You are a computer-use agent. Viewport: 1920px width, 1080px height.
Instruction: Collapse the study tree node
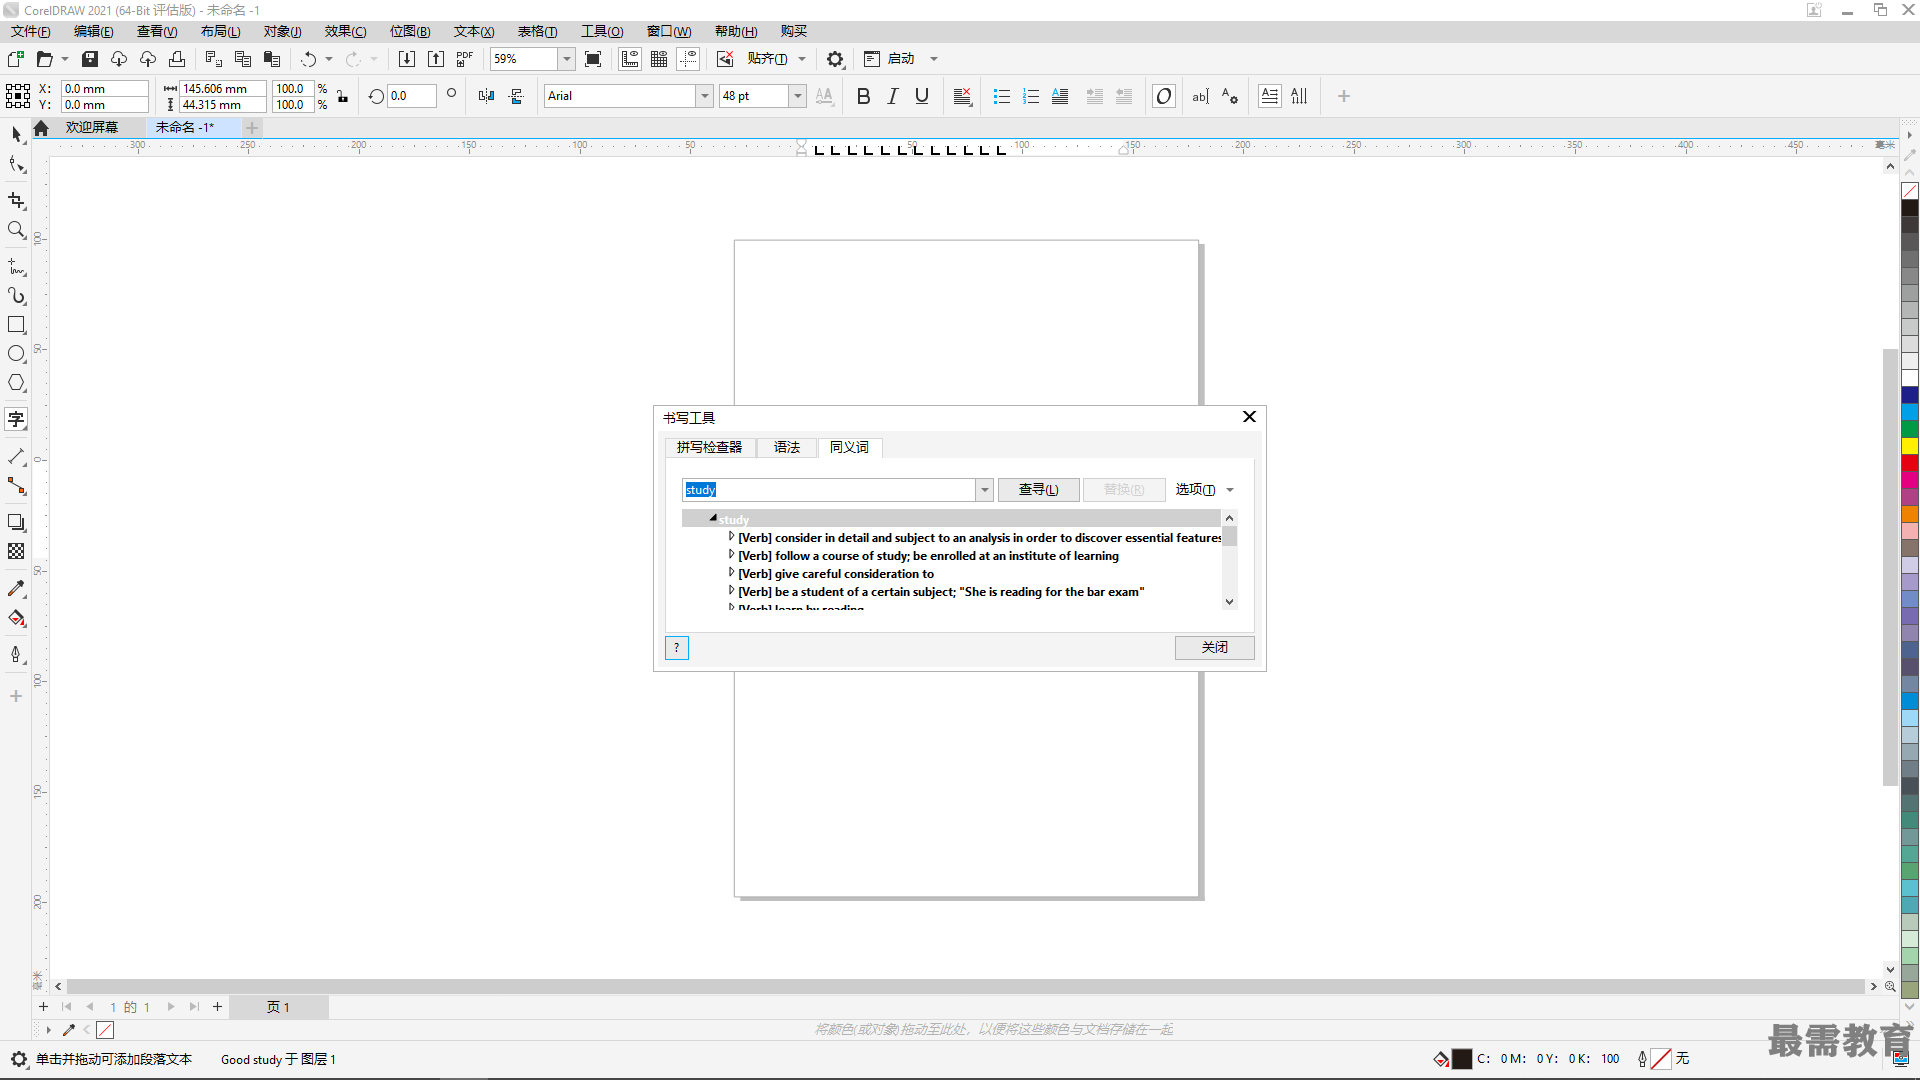[713, 518]
